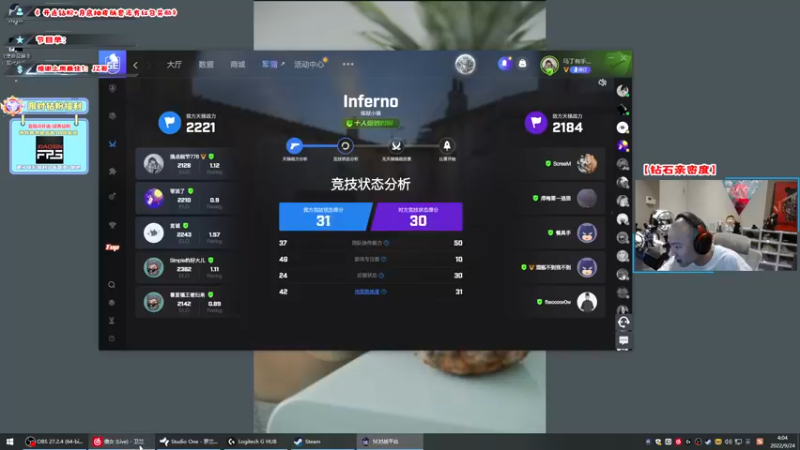Open the three-dot more menu in navbar
800x450 pixels.
(348, 64)
